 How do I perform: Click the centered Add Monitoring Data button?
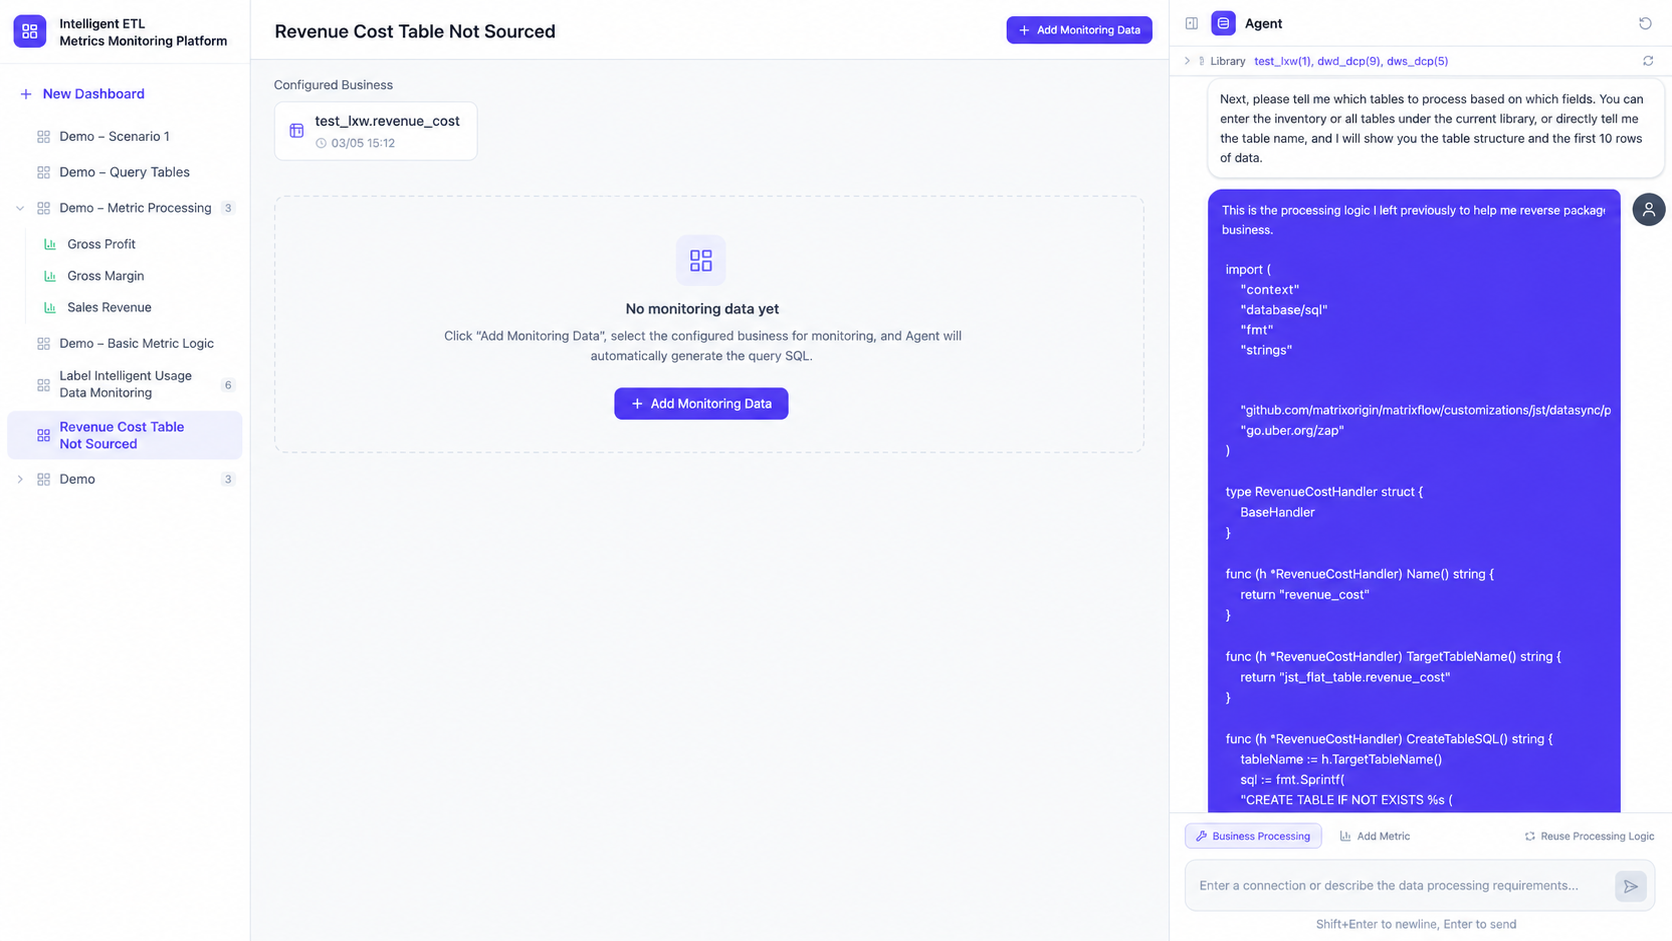[701, 404]
